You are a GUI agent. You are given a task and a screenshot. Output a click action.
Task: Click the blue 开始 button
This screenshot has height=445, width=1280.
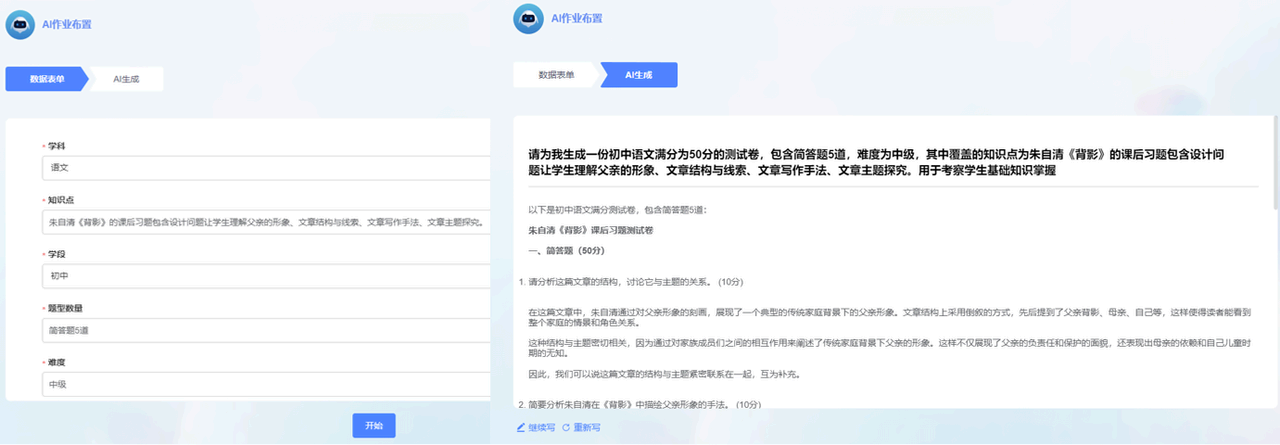coord(374,425)
